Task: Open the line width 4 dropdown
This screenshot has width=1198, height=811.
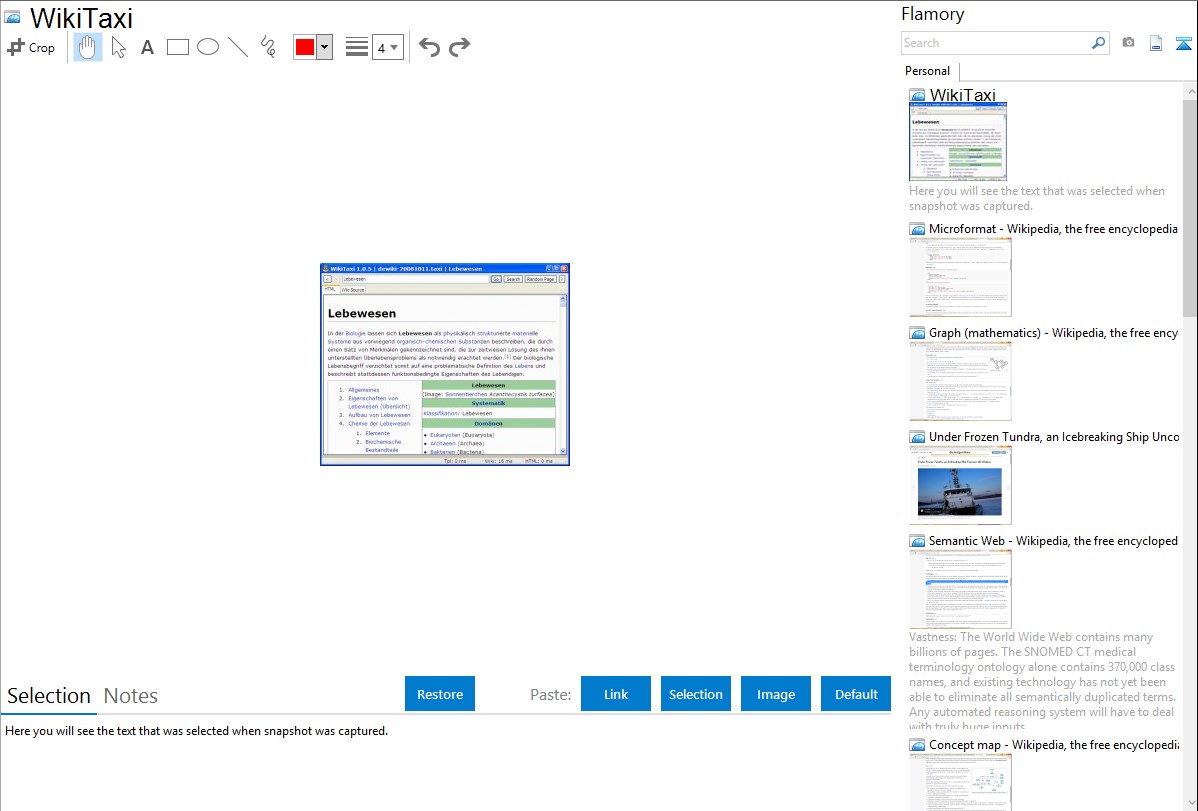Action: (x=388, y=47)
